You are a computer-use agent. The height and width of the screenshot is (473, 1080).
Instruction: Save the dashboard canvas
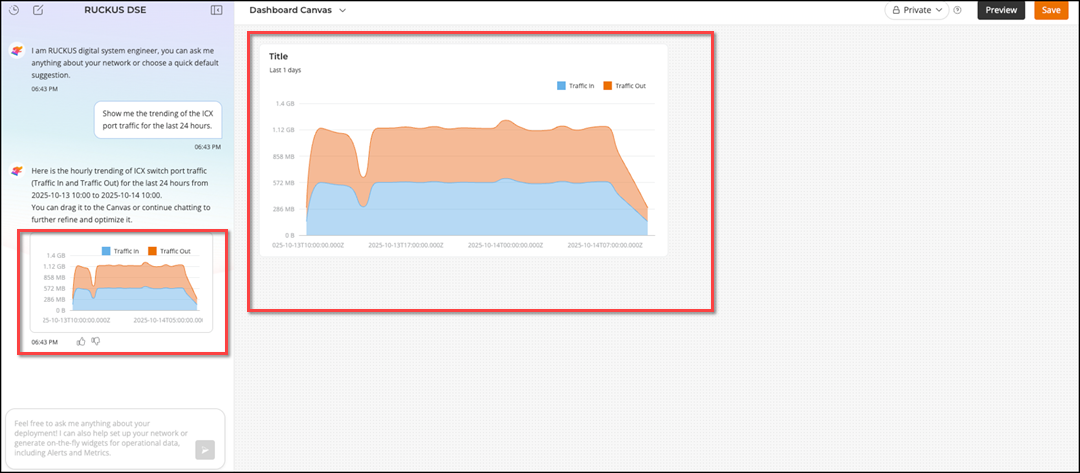coord(1051,10)
